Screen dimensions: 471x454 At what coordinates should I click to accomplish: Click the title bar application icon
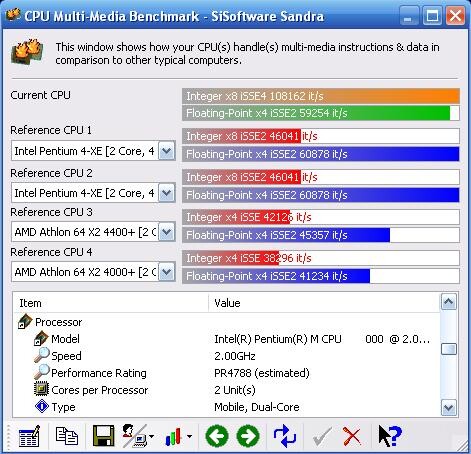[13, 15]
